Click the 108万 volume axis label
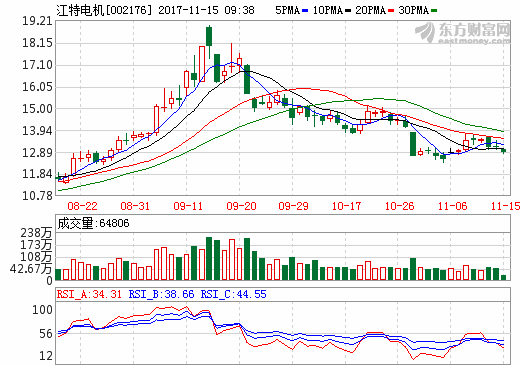This screenshot has width=520, height=365. point(36,257)
